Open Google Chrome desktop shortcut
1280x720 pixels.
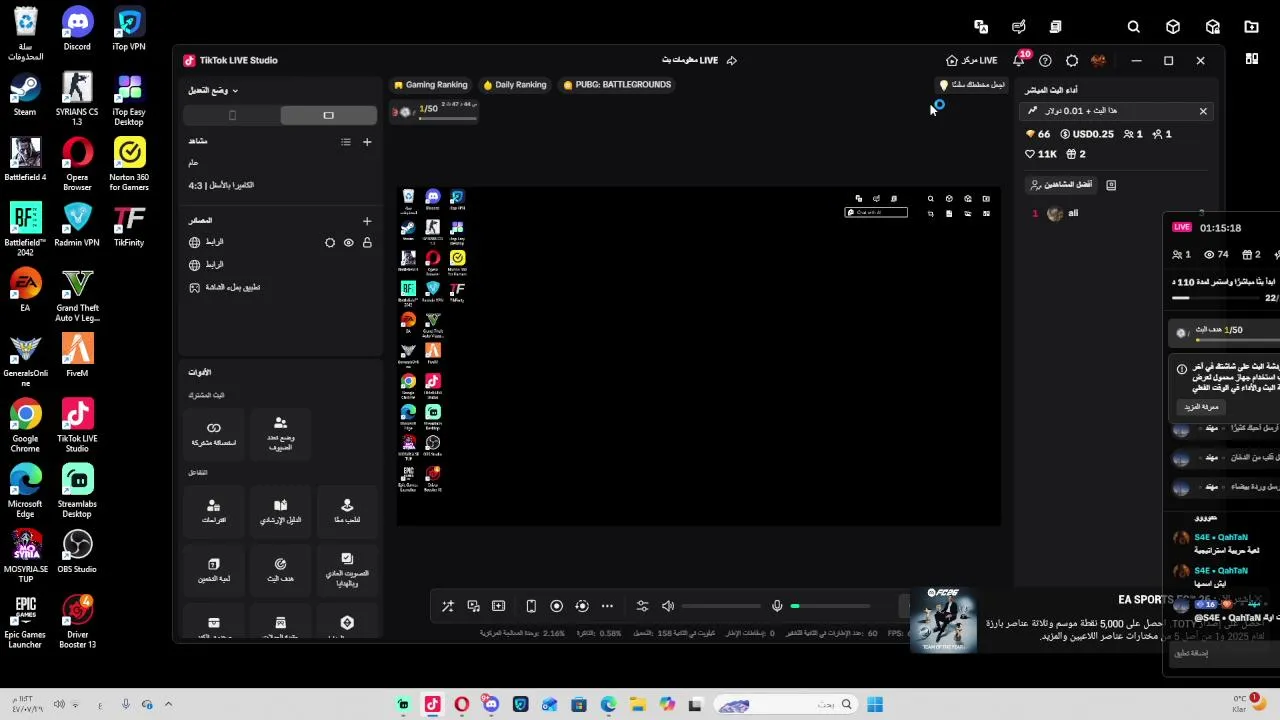25,426
